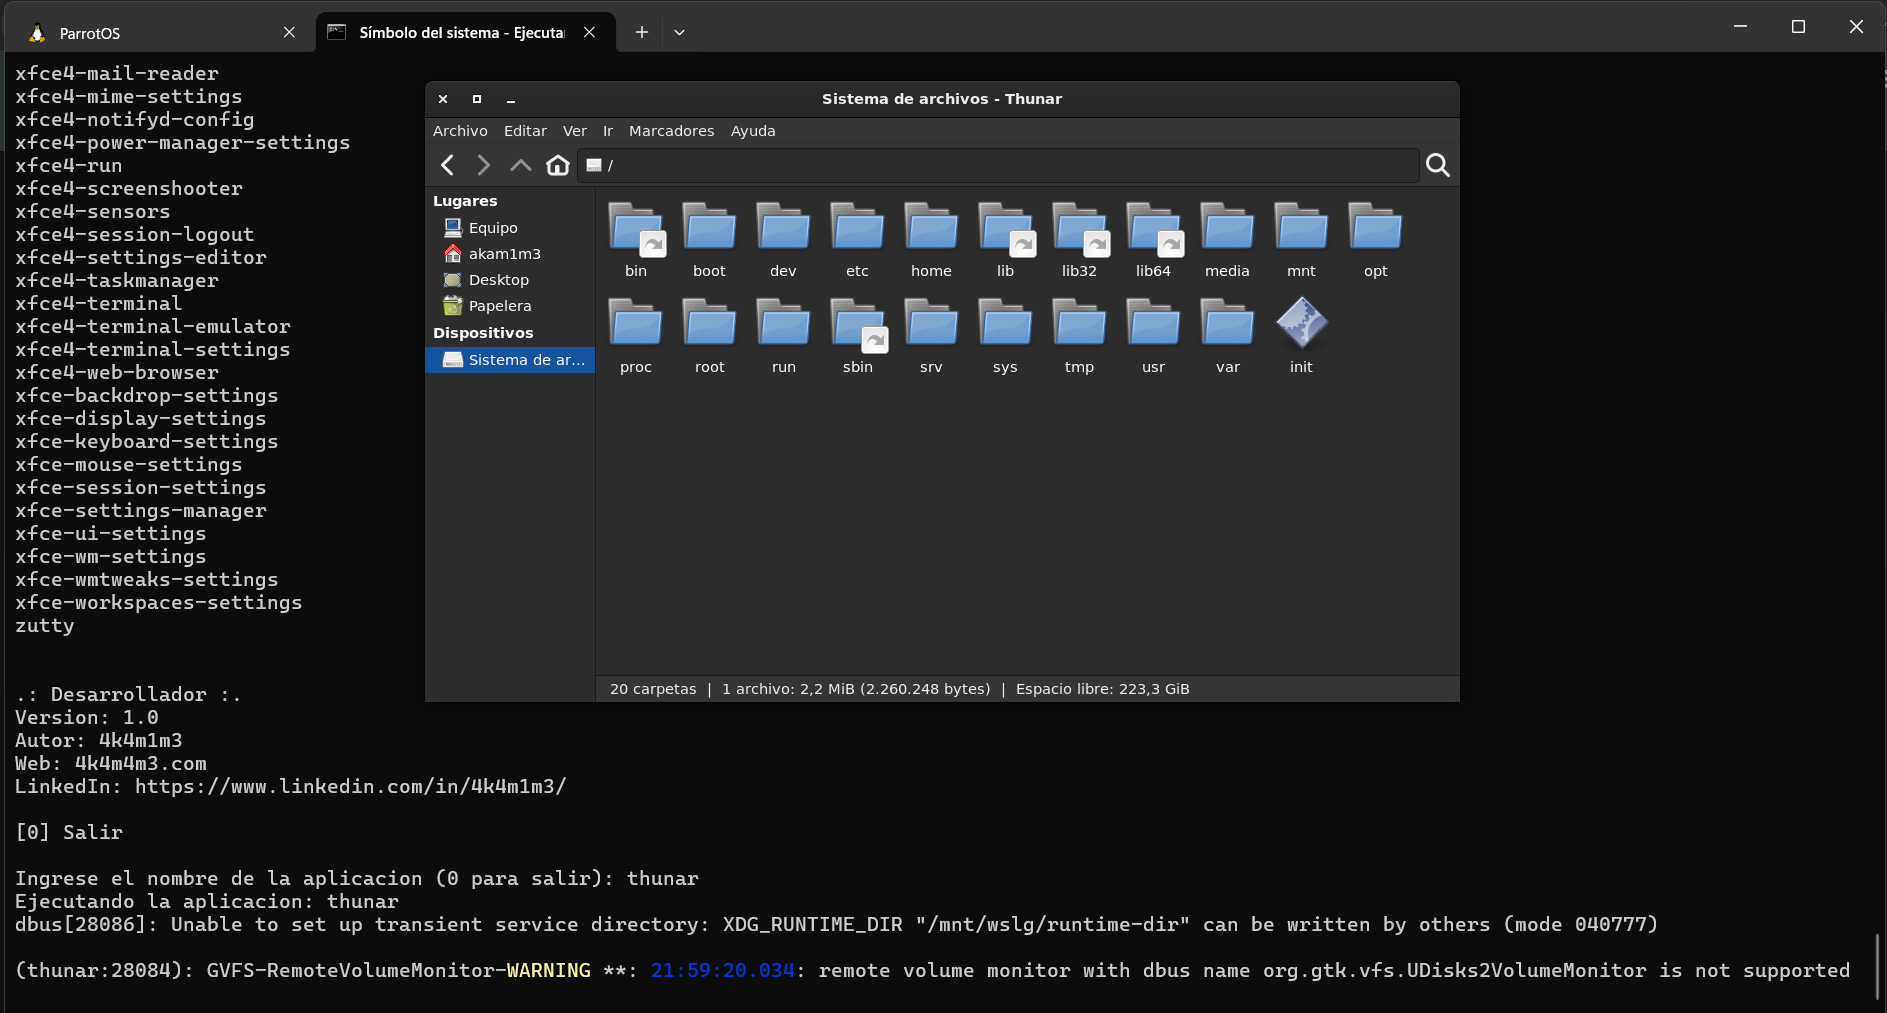1887x1013 pixels.
Task: Open Papelera trash in sidebar
Action: [510, 306]
